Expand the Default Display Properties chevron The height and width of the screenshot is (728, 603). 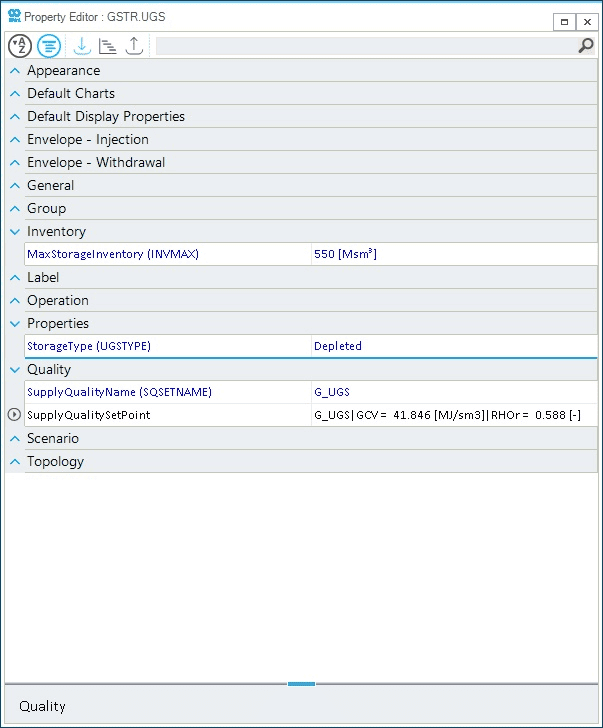15,117
